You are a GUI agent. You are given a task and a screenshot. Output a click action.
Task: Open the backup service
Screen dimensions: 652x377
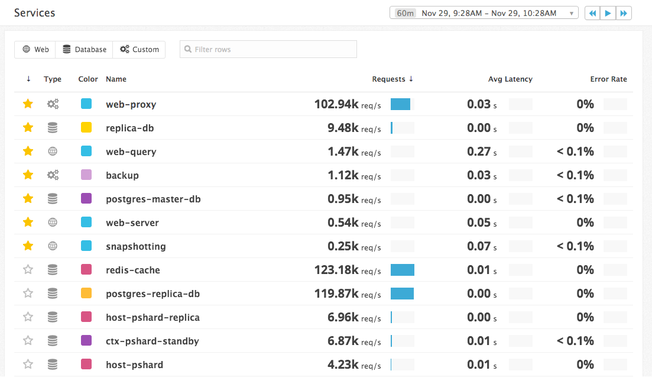[122, 175]
